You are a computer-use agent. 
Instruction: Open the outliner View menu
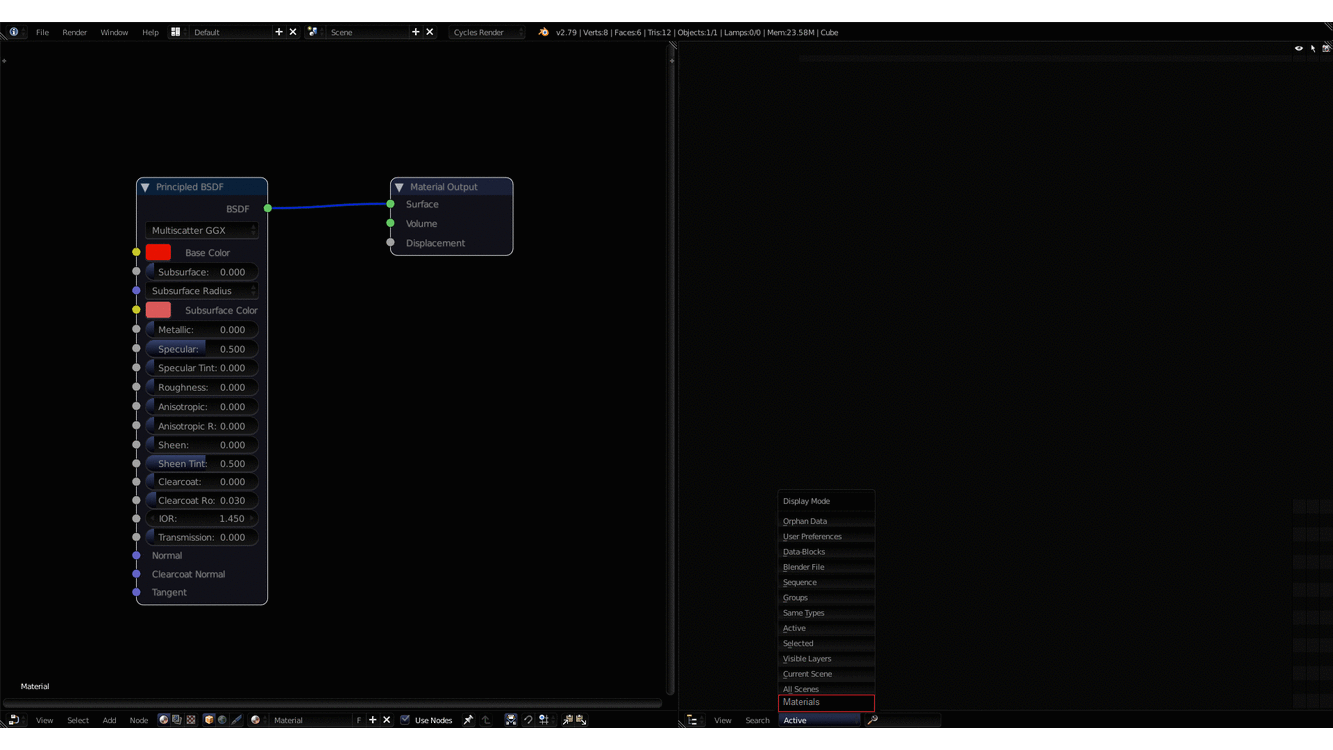pyautogui.click(x=722, y=720)
